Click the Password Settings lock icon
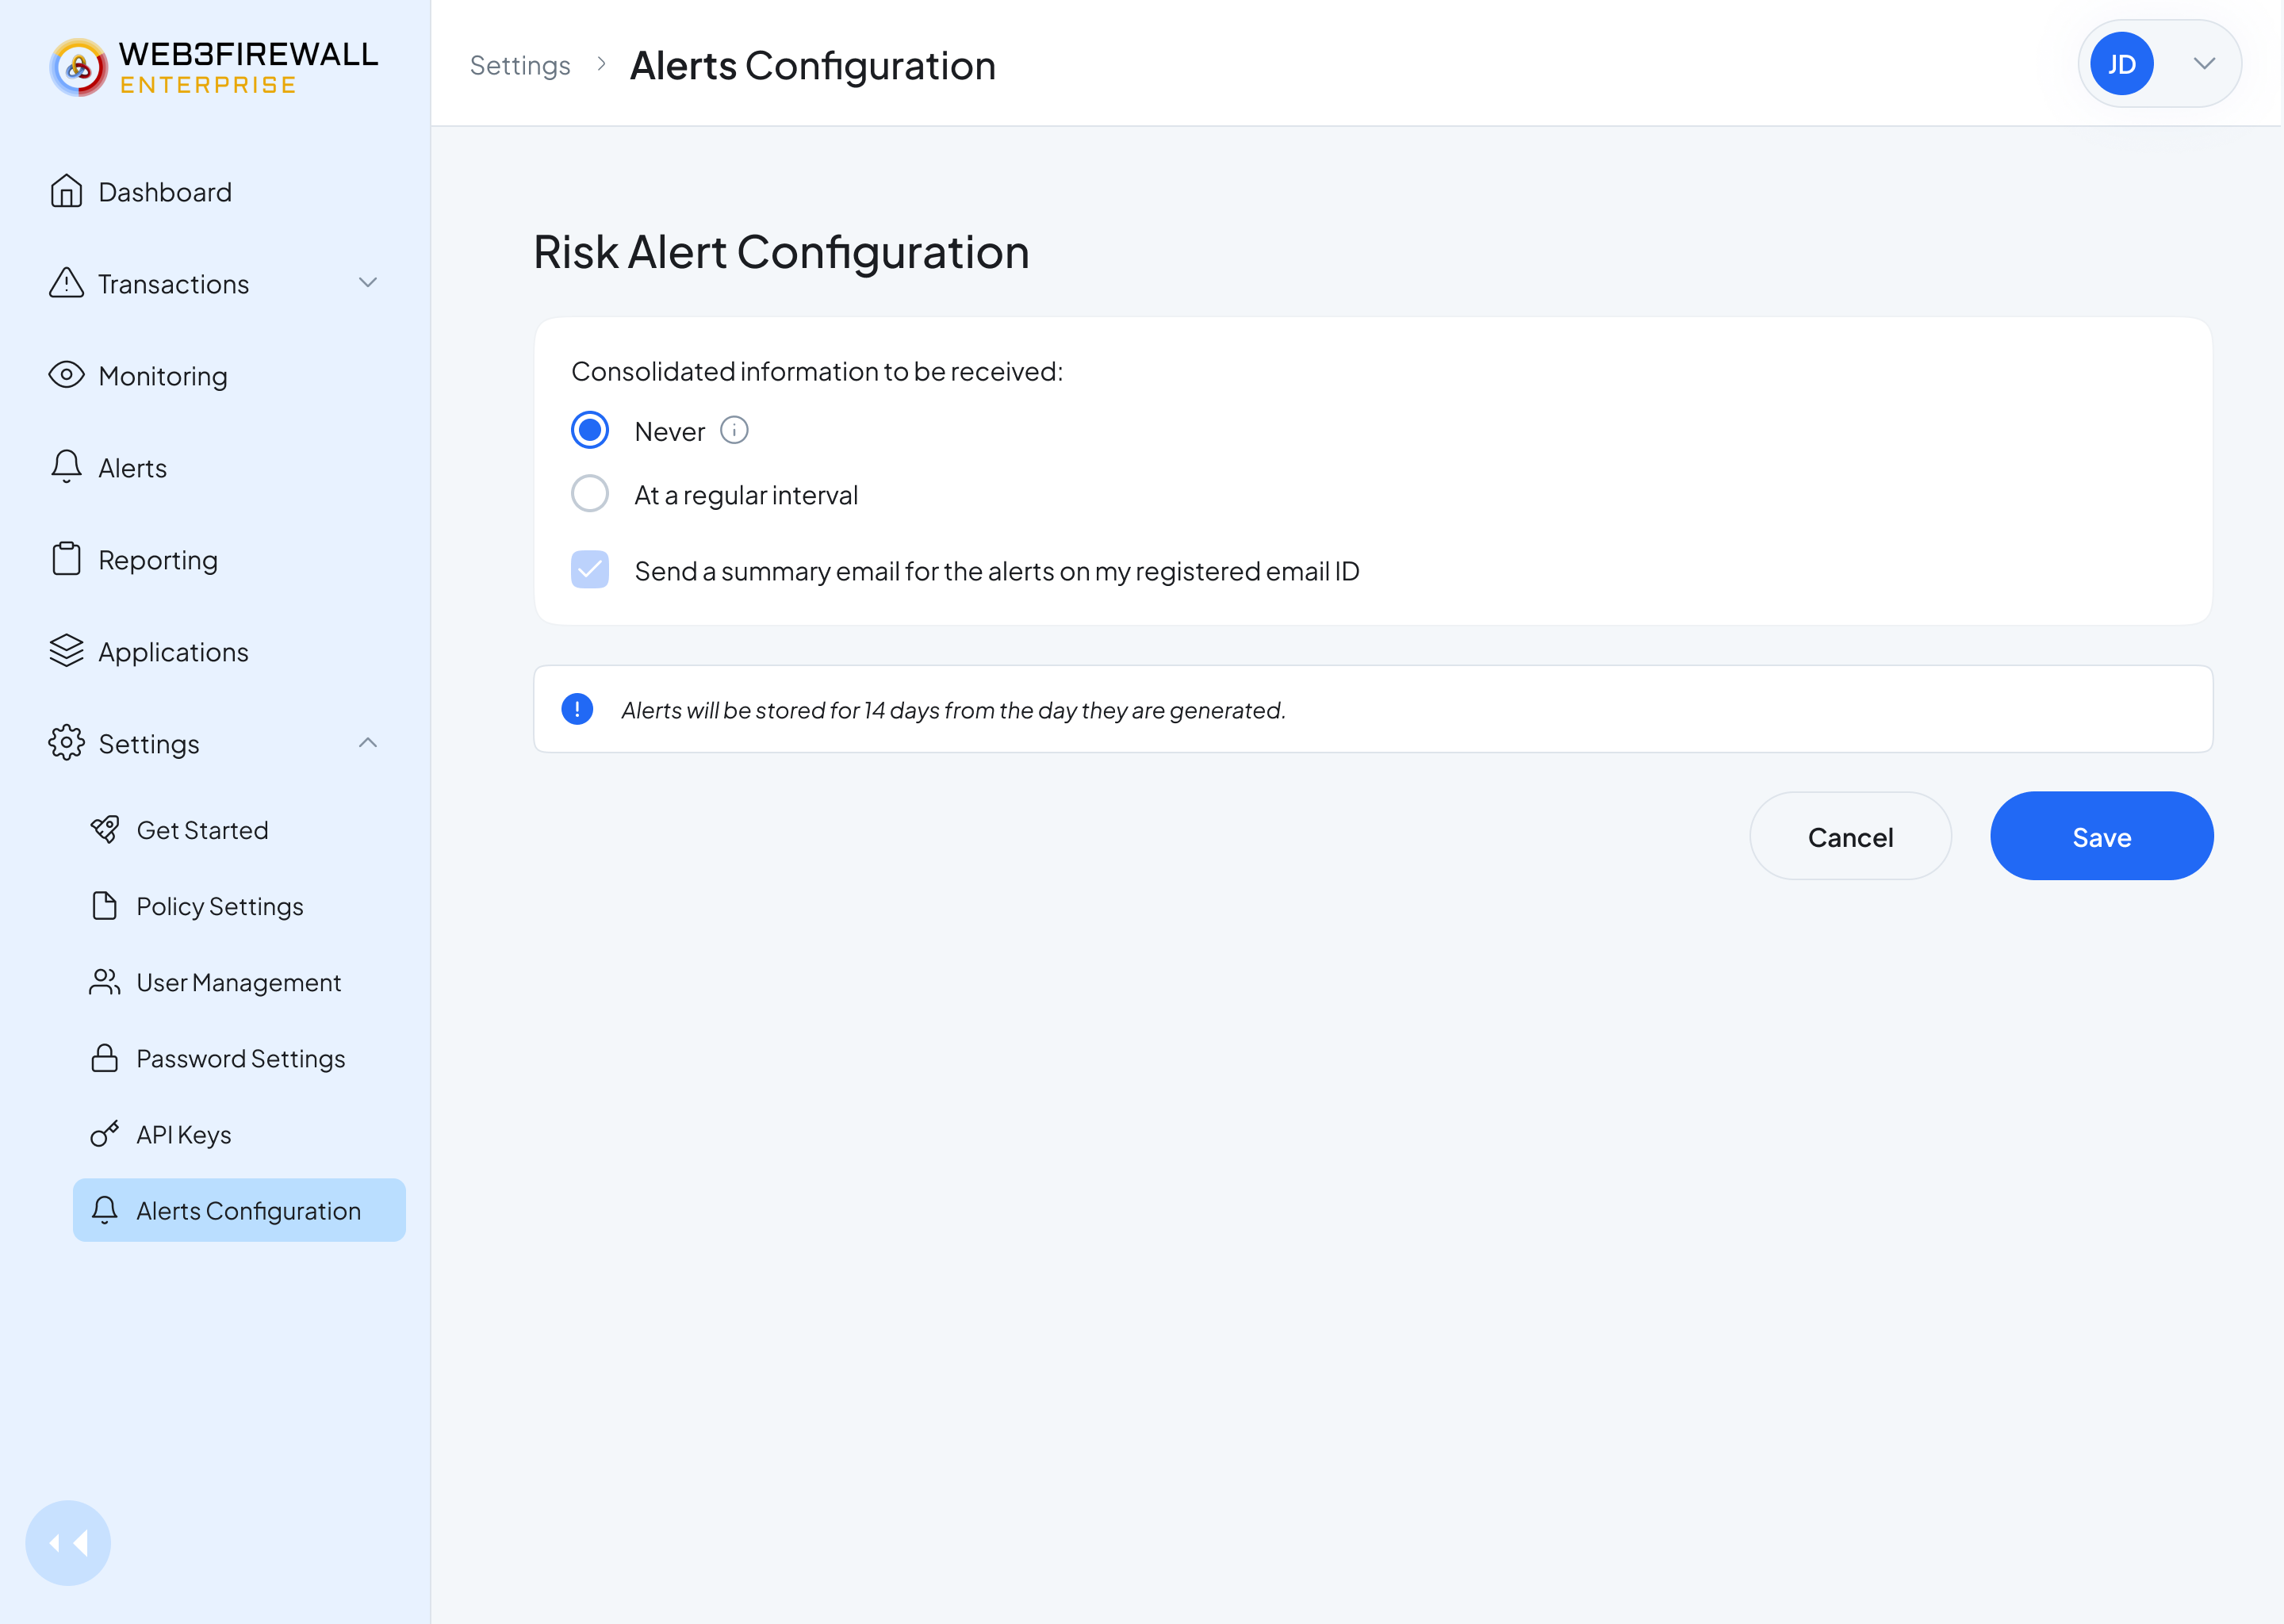The height and width of the screenshot is (1624, 2284). 105,1058
